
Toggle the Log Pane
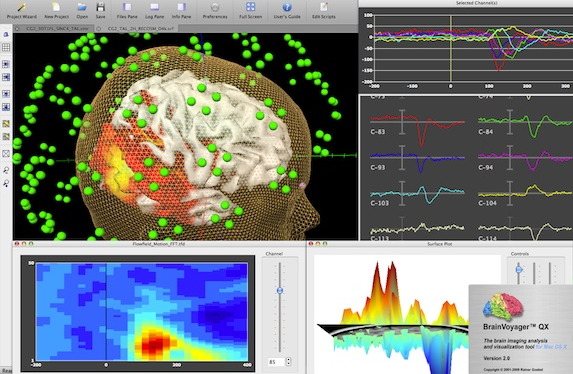pos(154,10)
